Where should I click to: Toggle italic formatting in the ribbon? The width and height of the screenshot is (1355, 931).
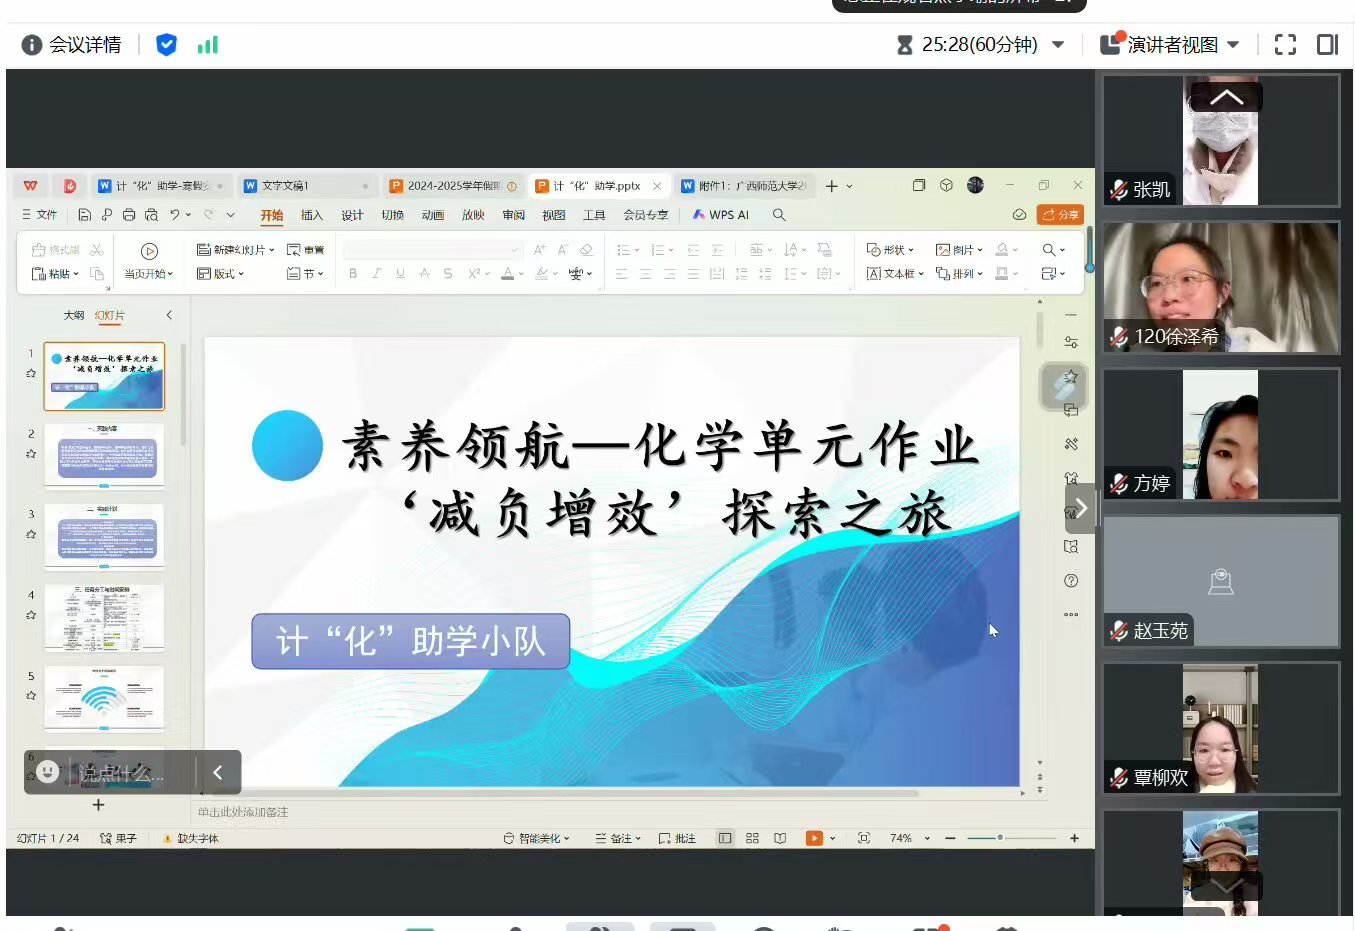tap(375, 274)
